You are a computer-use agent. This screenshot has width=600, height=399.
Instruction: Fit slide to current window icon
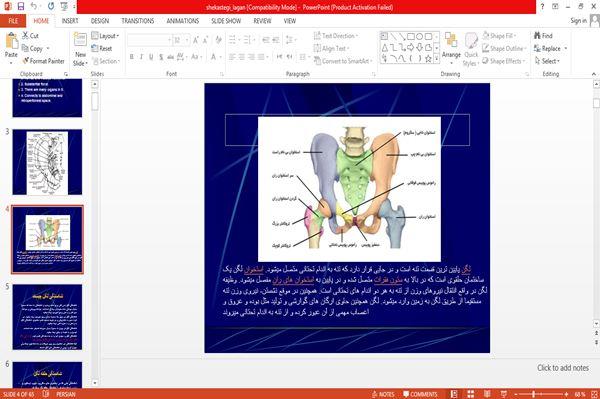594,394
